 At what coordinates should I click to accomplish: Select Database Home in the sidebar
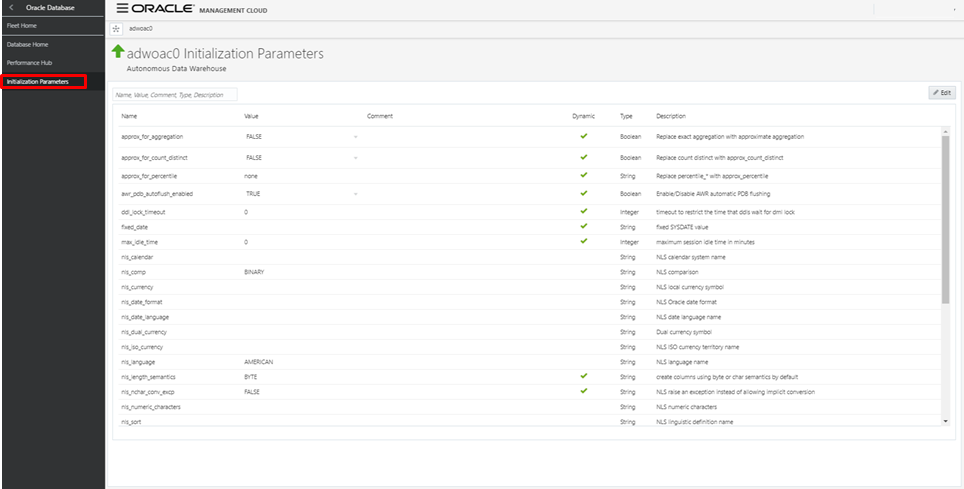coord(27,44)
